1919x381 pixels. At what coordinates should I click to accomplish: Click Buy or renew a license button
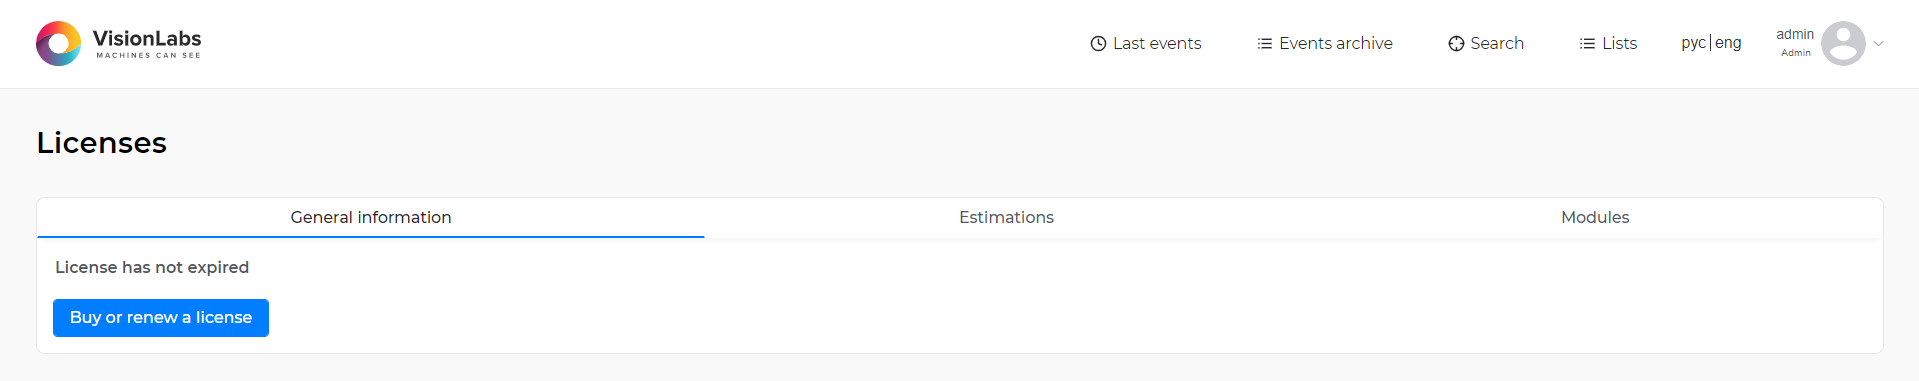pos(161,318)
